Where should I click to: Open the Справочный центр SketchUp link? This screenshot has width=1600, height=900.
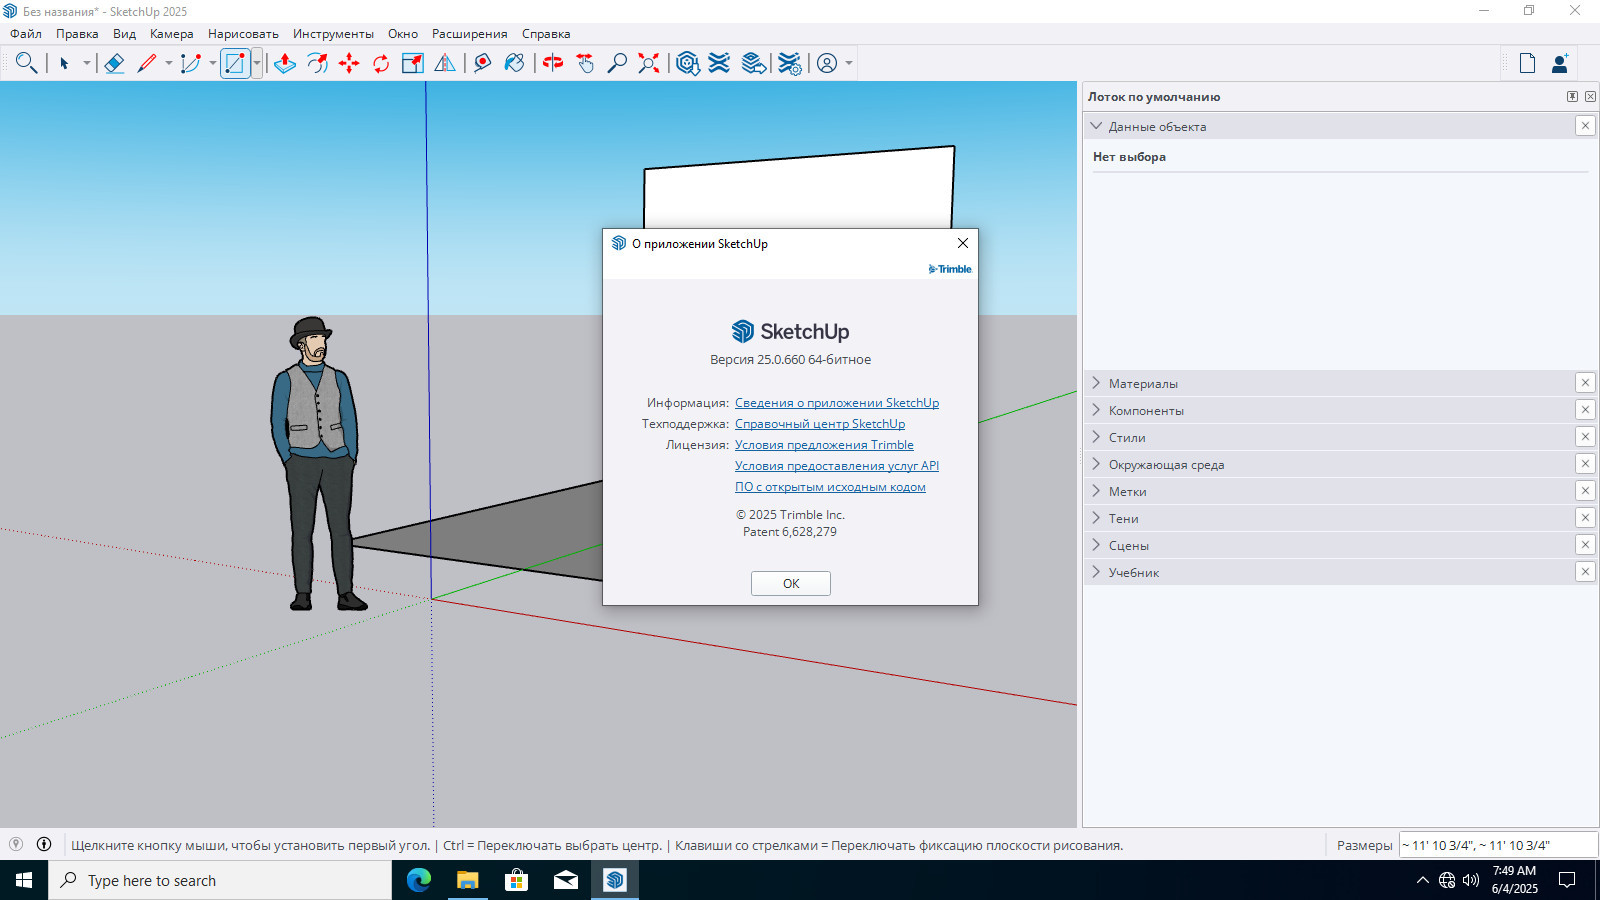coord(820,424)
